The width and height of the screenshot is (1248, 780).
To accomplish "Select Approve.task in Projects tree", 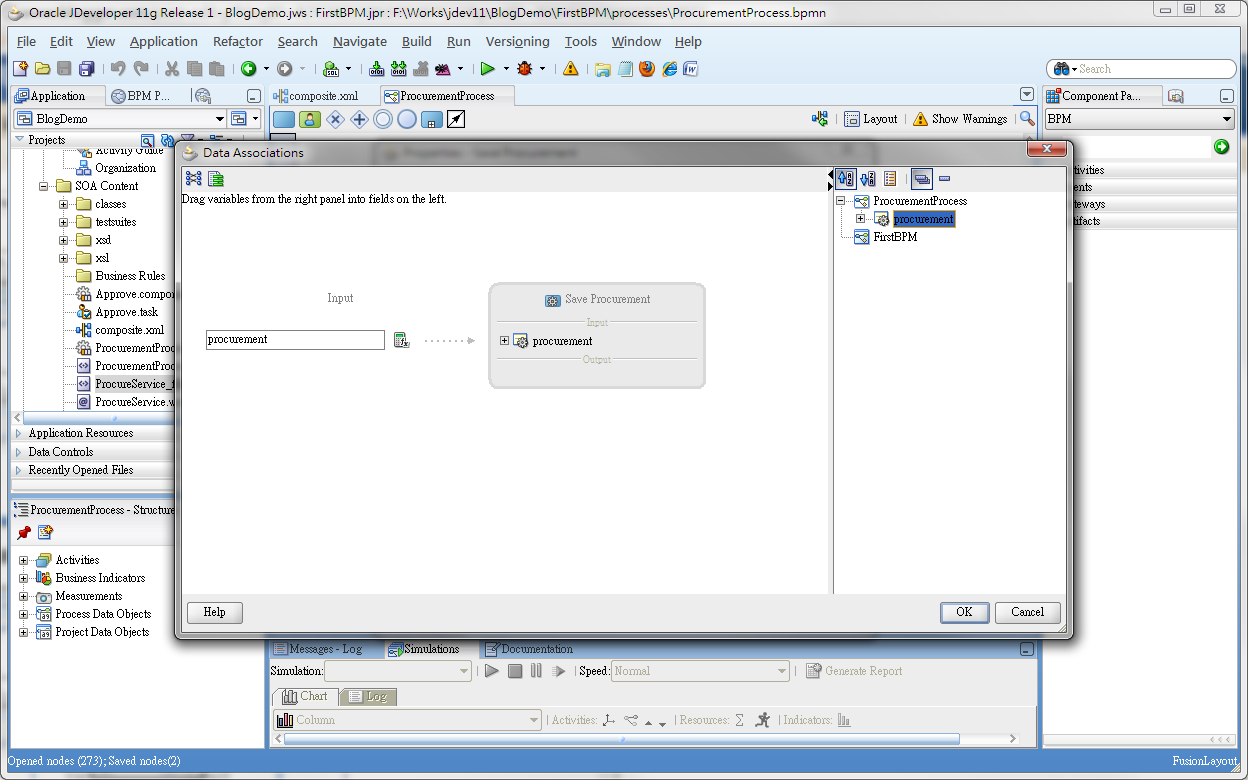I will coord(126,312).
